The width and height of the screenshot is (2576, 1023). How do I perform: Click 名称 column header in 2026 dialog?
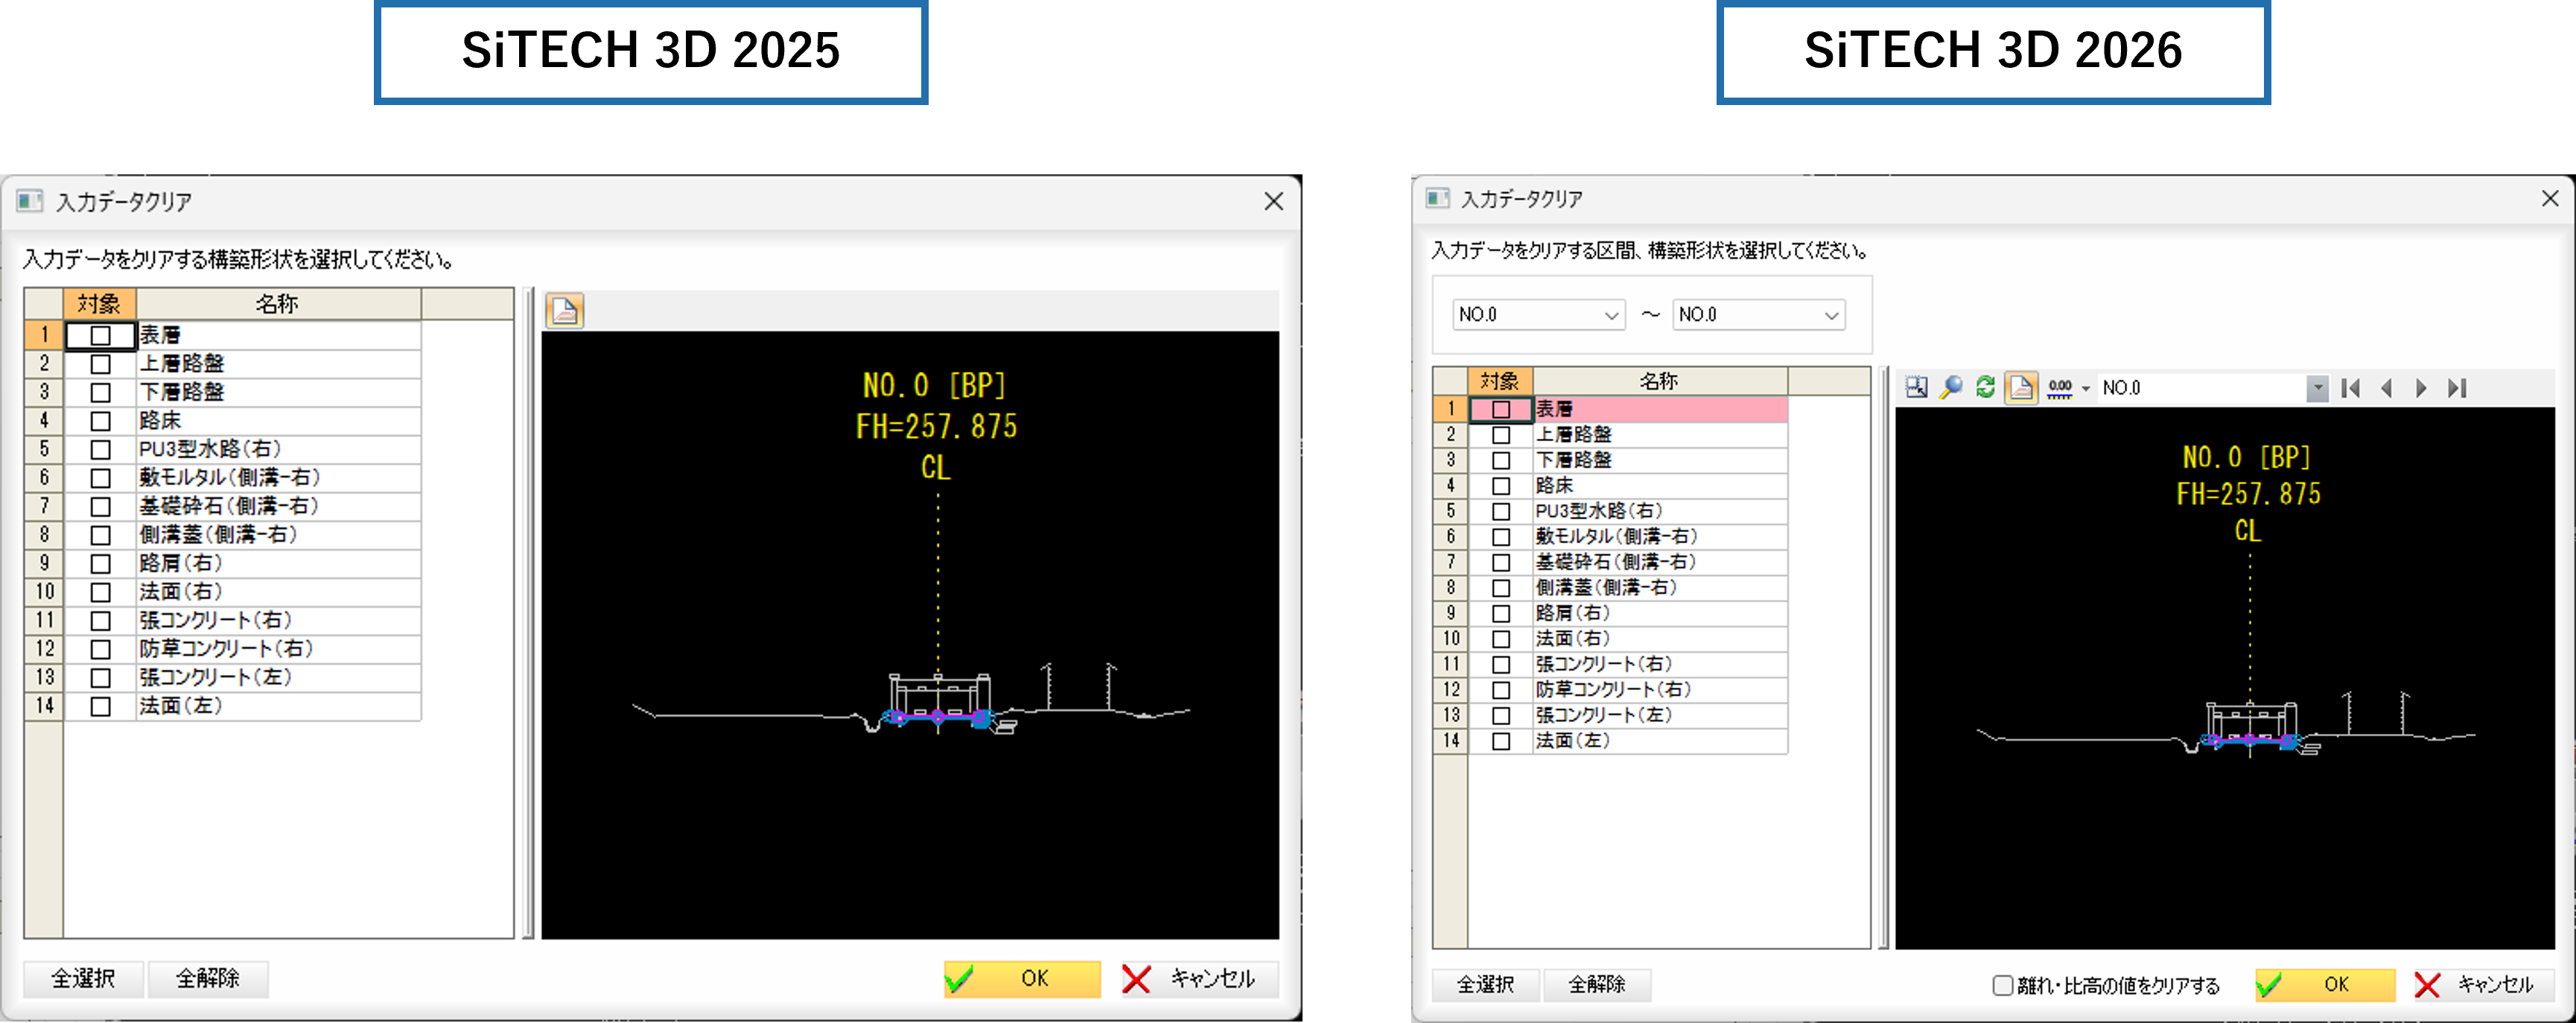tap(1660, 381)
